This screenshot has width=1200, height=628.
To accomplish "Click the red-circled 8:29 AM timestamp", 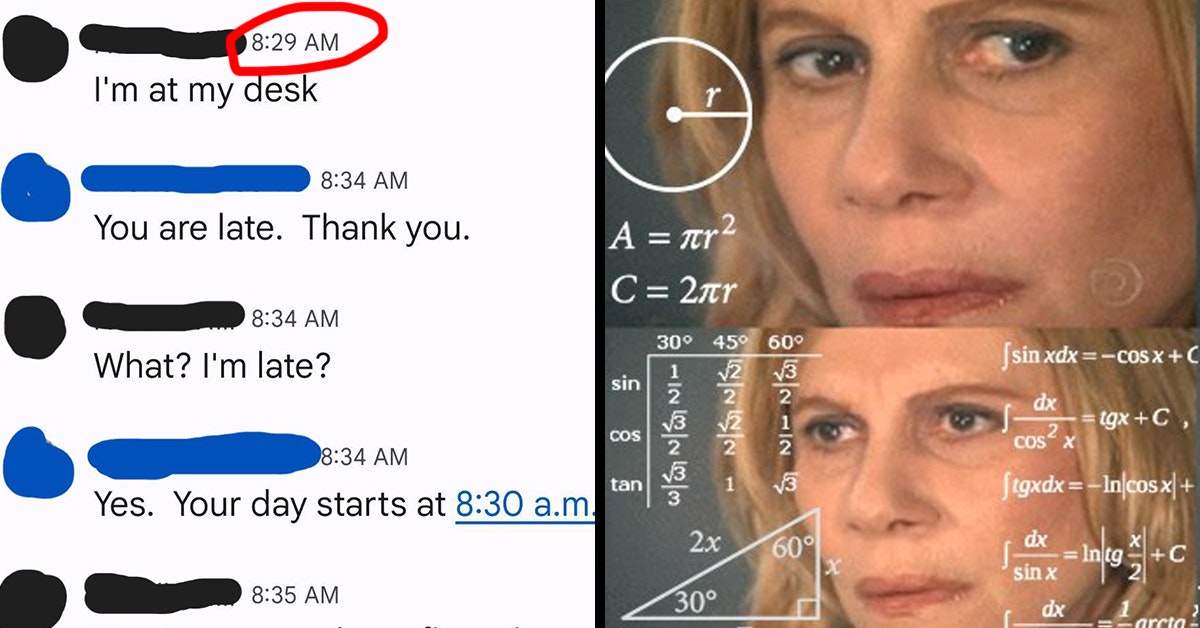I will 294,42.
